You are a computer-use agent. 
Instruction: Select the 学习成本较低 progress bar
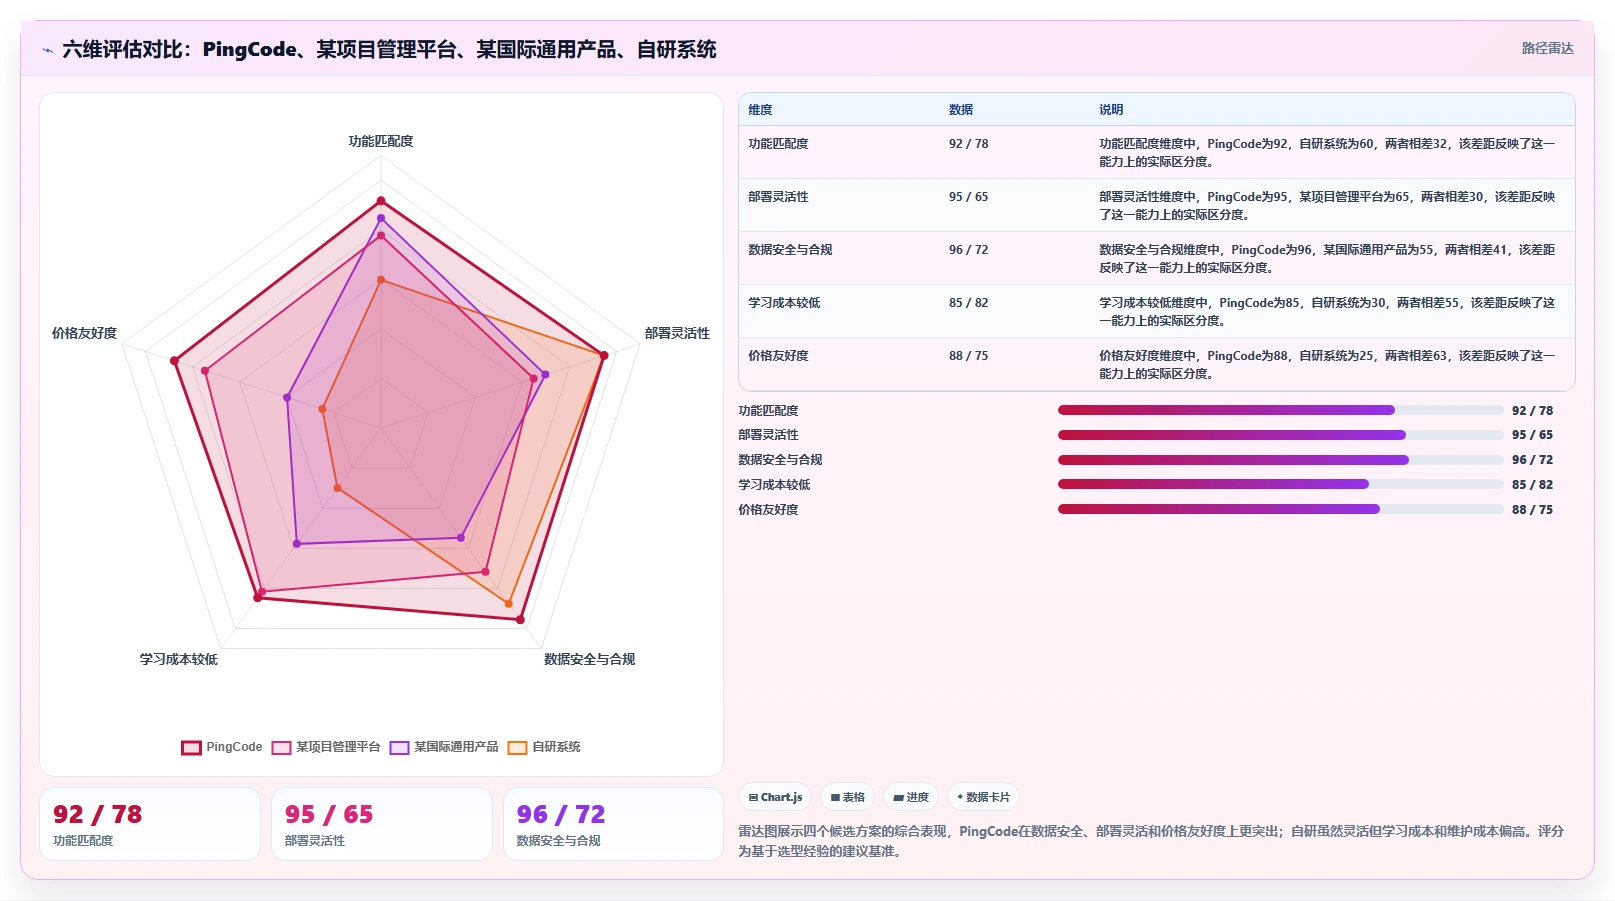(1280, 484)
